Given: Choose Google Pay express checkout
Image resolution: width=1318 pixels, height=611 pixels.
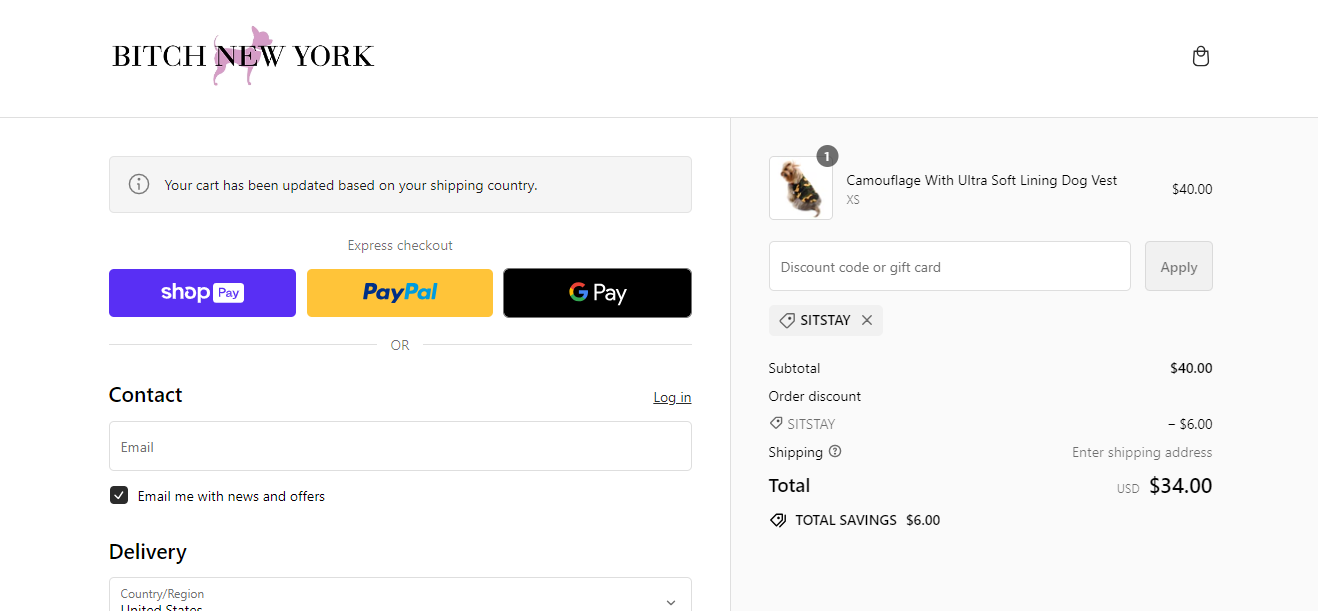Looking at the screenshot, I should pos(597,293).
